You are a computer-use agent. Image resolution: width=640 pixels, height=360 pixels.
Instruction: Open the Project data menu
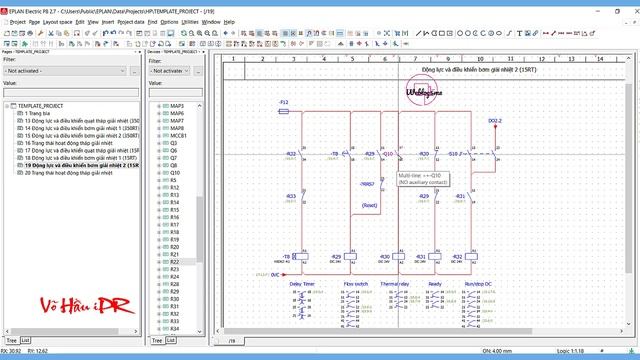click(131, 22)
